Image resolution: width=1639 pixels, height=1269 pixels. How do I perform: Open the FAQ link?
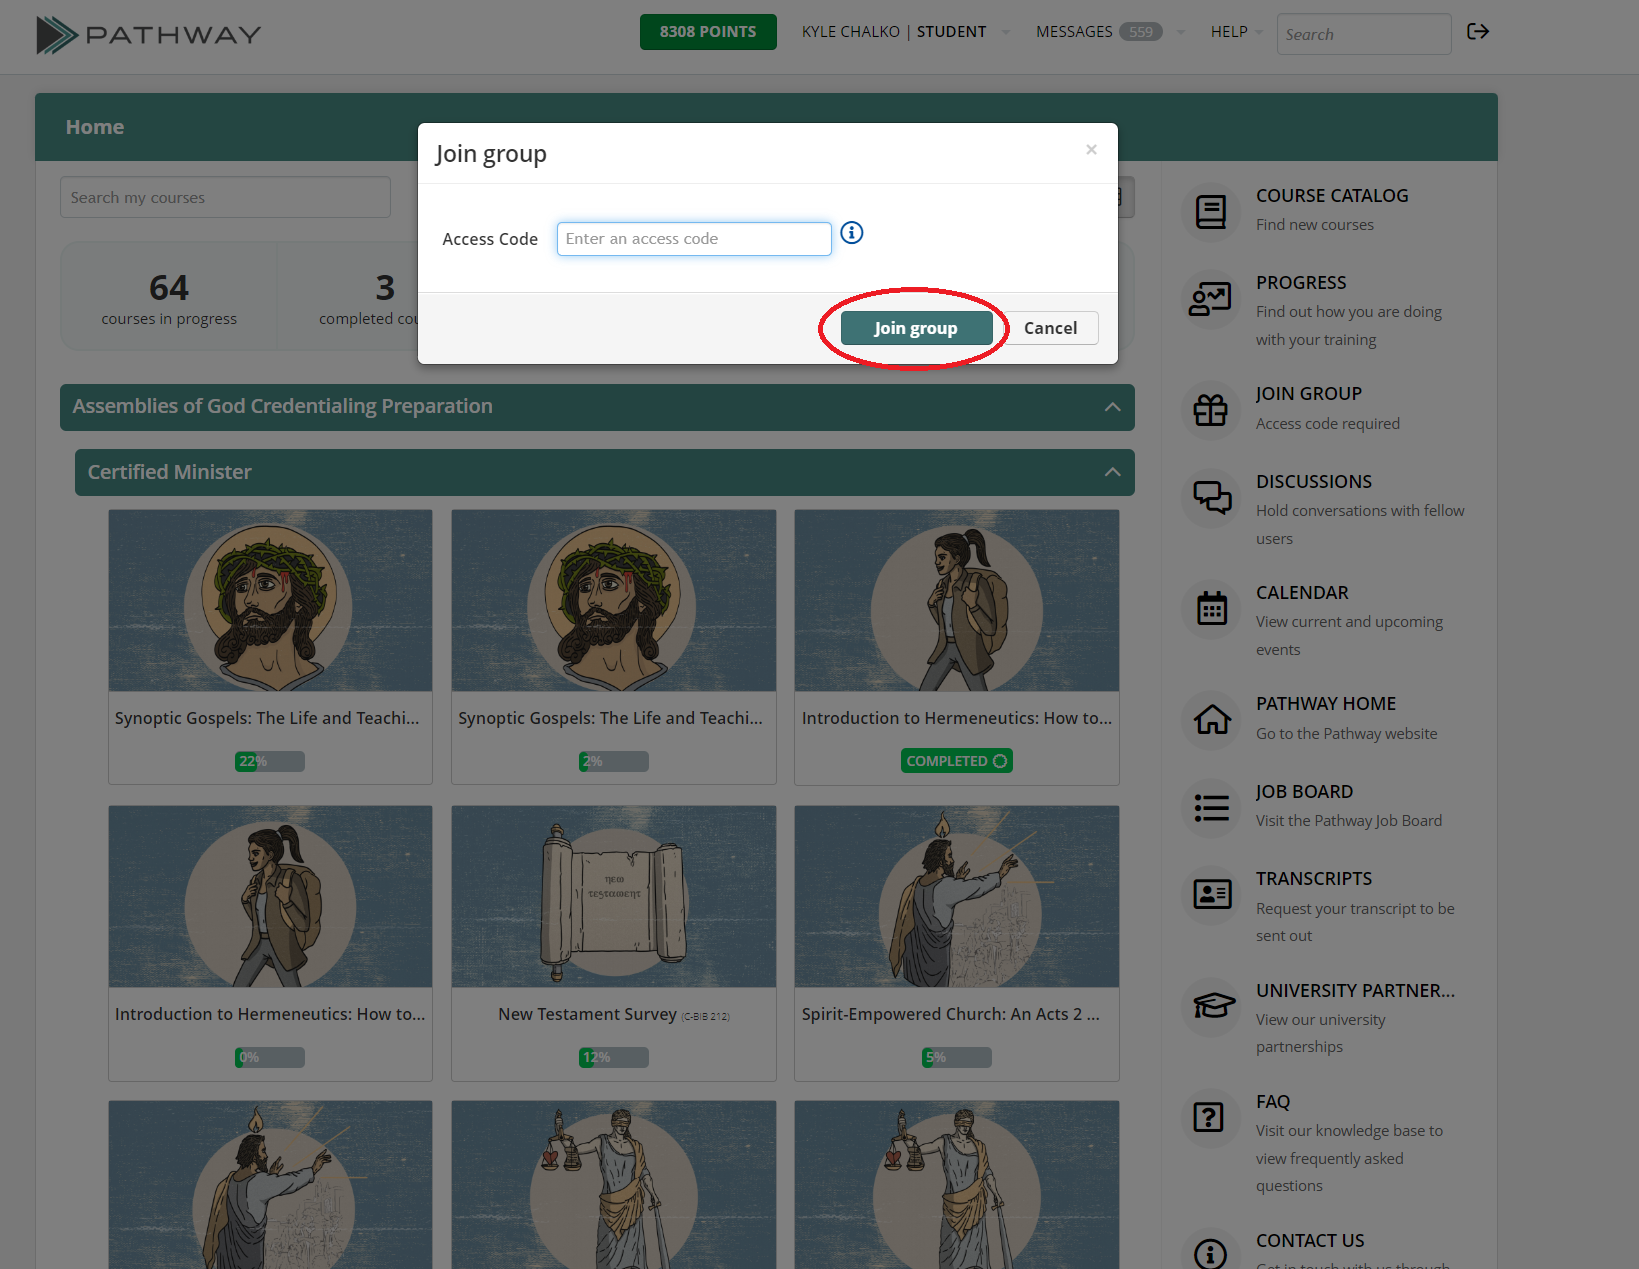(x=1273, y=1102)
